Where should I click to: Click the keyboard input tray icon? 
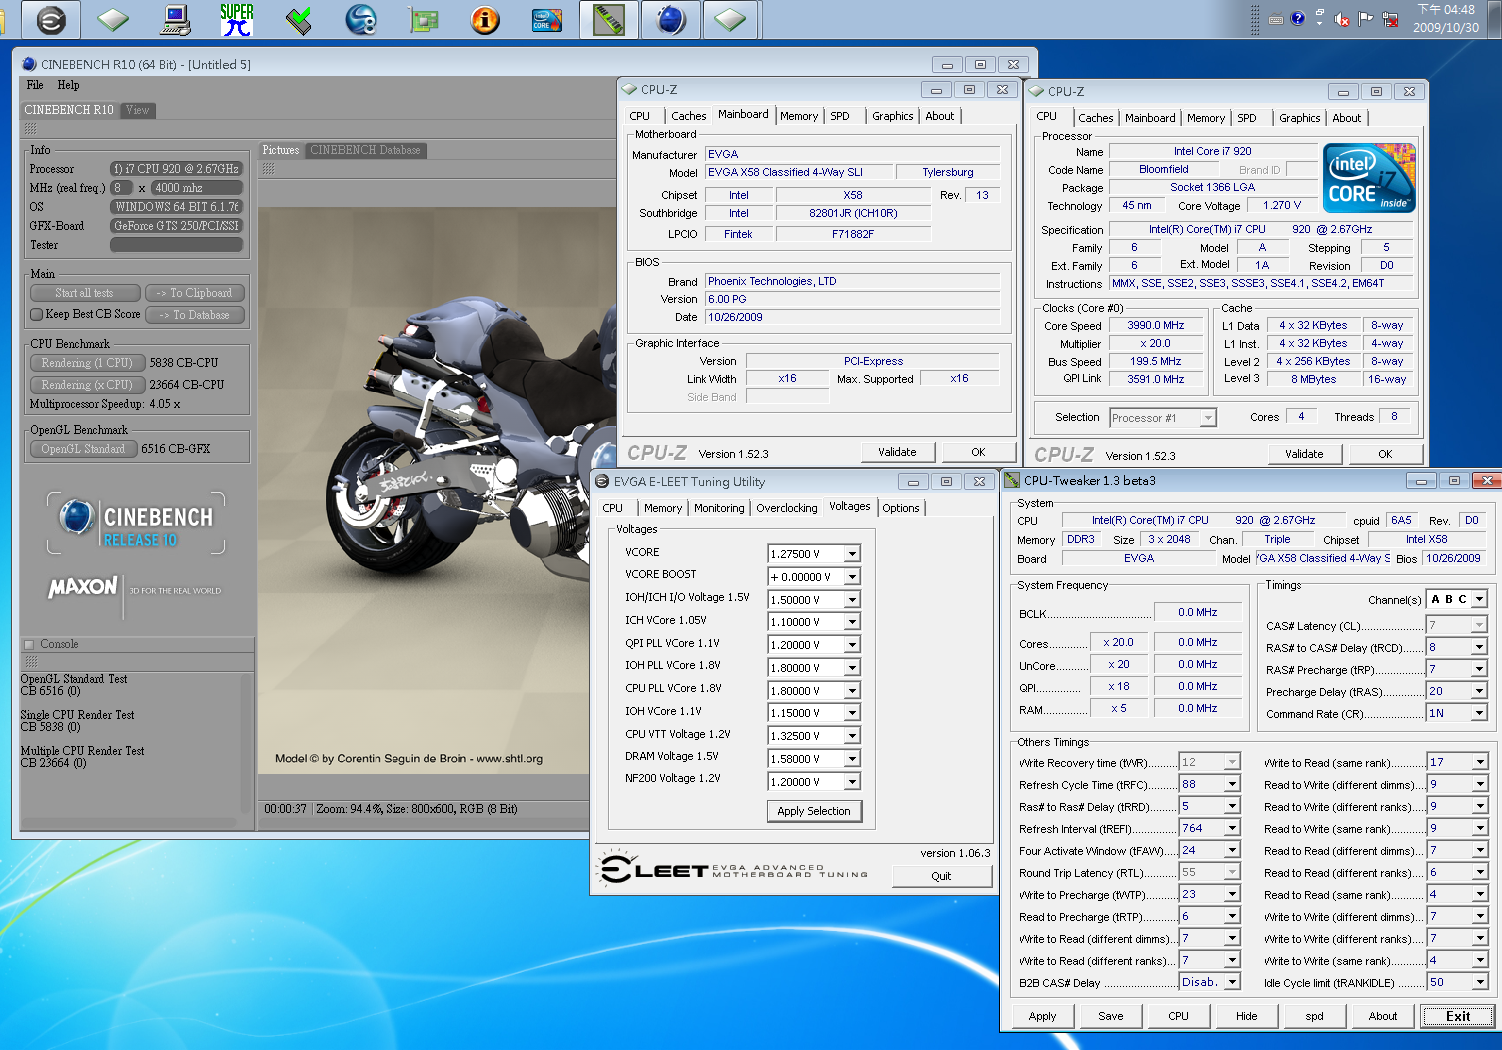tap(1276, 19)
